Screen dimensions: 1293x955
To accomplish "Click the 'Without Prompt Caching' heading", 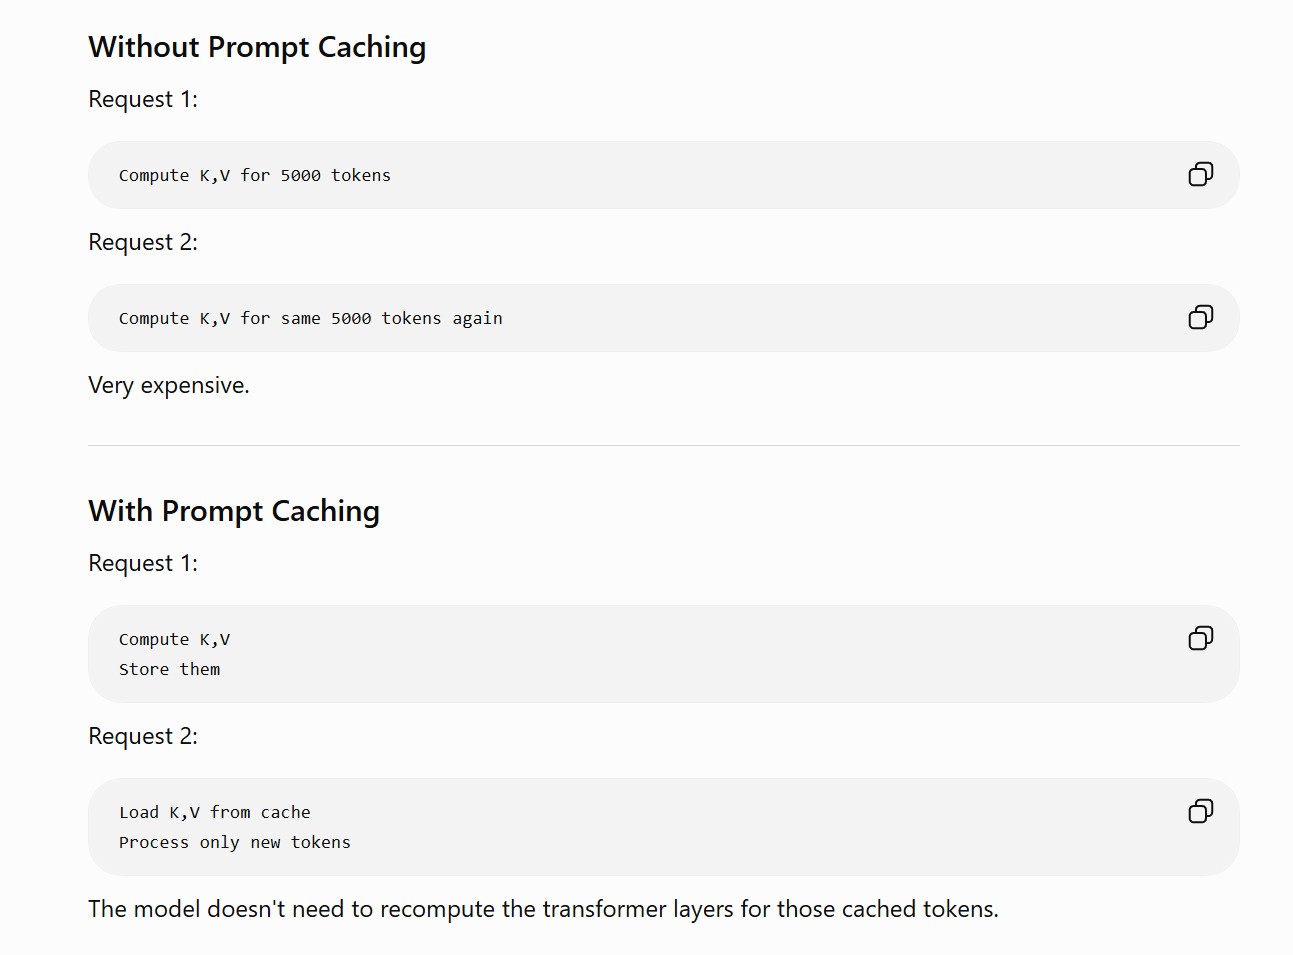I will click(x=257, y=47).
